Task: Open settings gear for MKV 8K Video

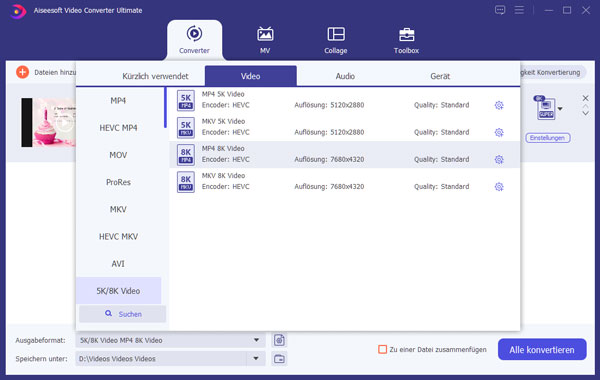Action: pos(499,187)
